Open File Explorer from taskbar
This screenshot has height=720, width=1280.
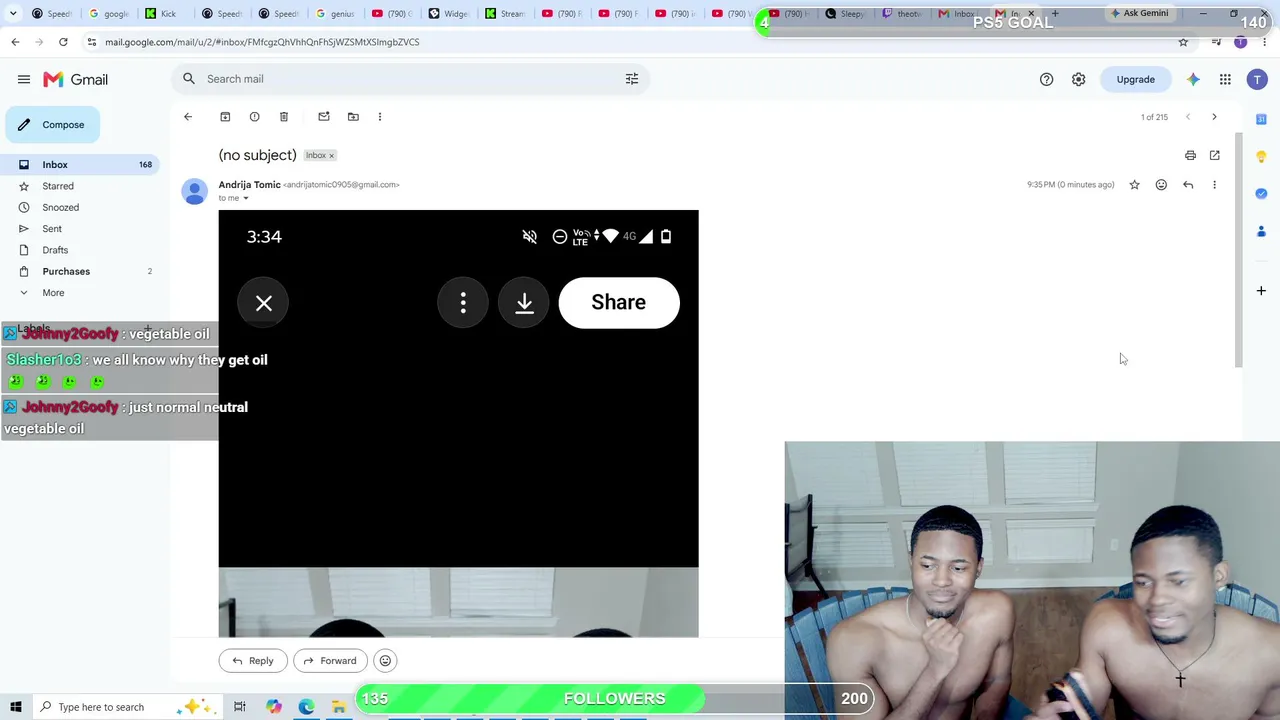339,707
